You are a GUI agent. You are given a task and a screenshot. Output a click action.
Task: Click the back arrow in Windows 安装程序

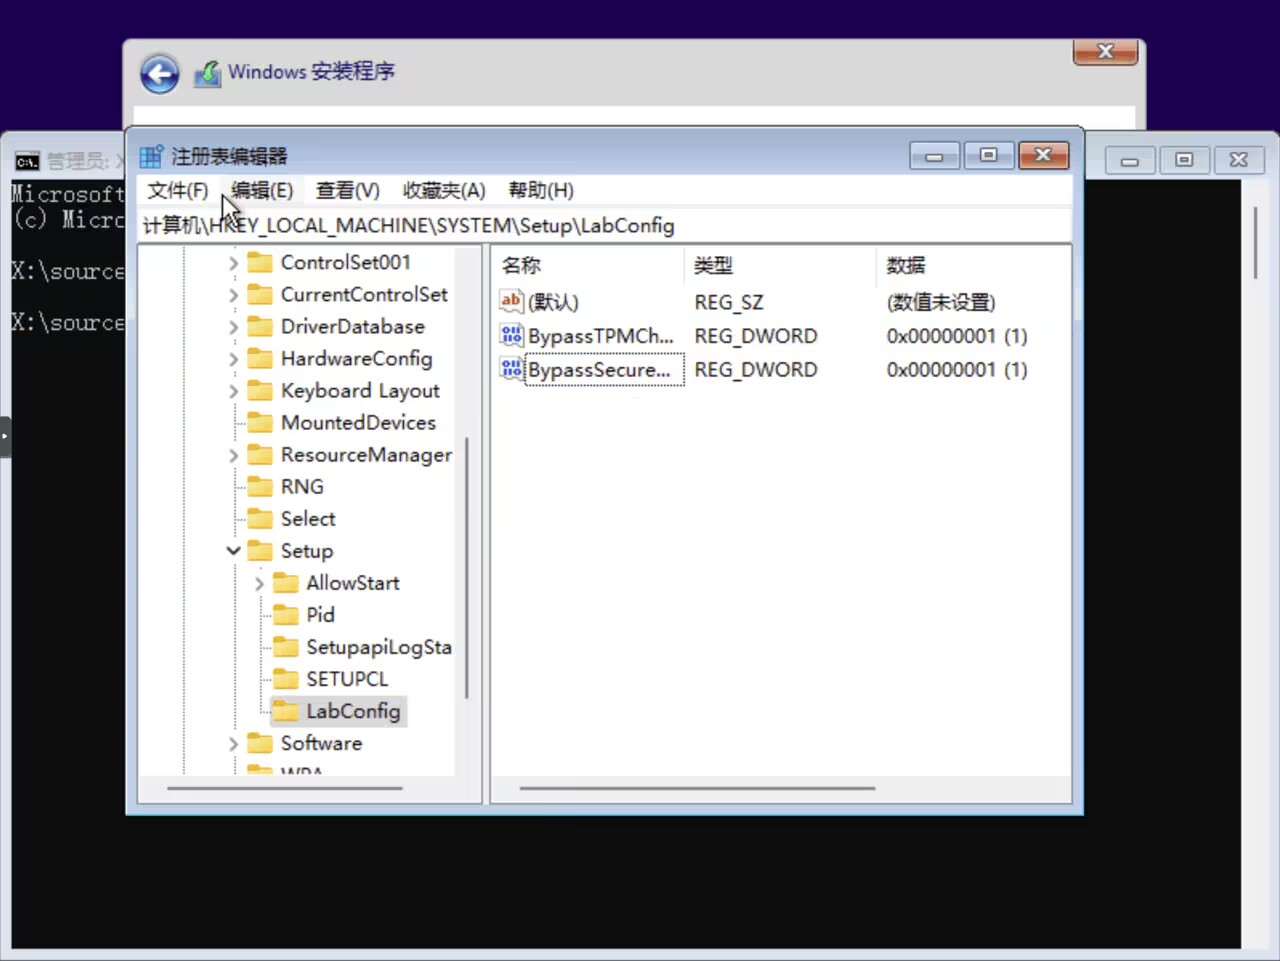click(159, 74)
